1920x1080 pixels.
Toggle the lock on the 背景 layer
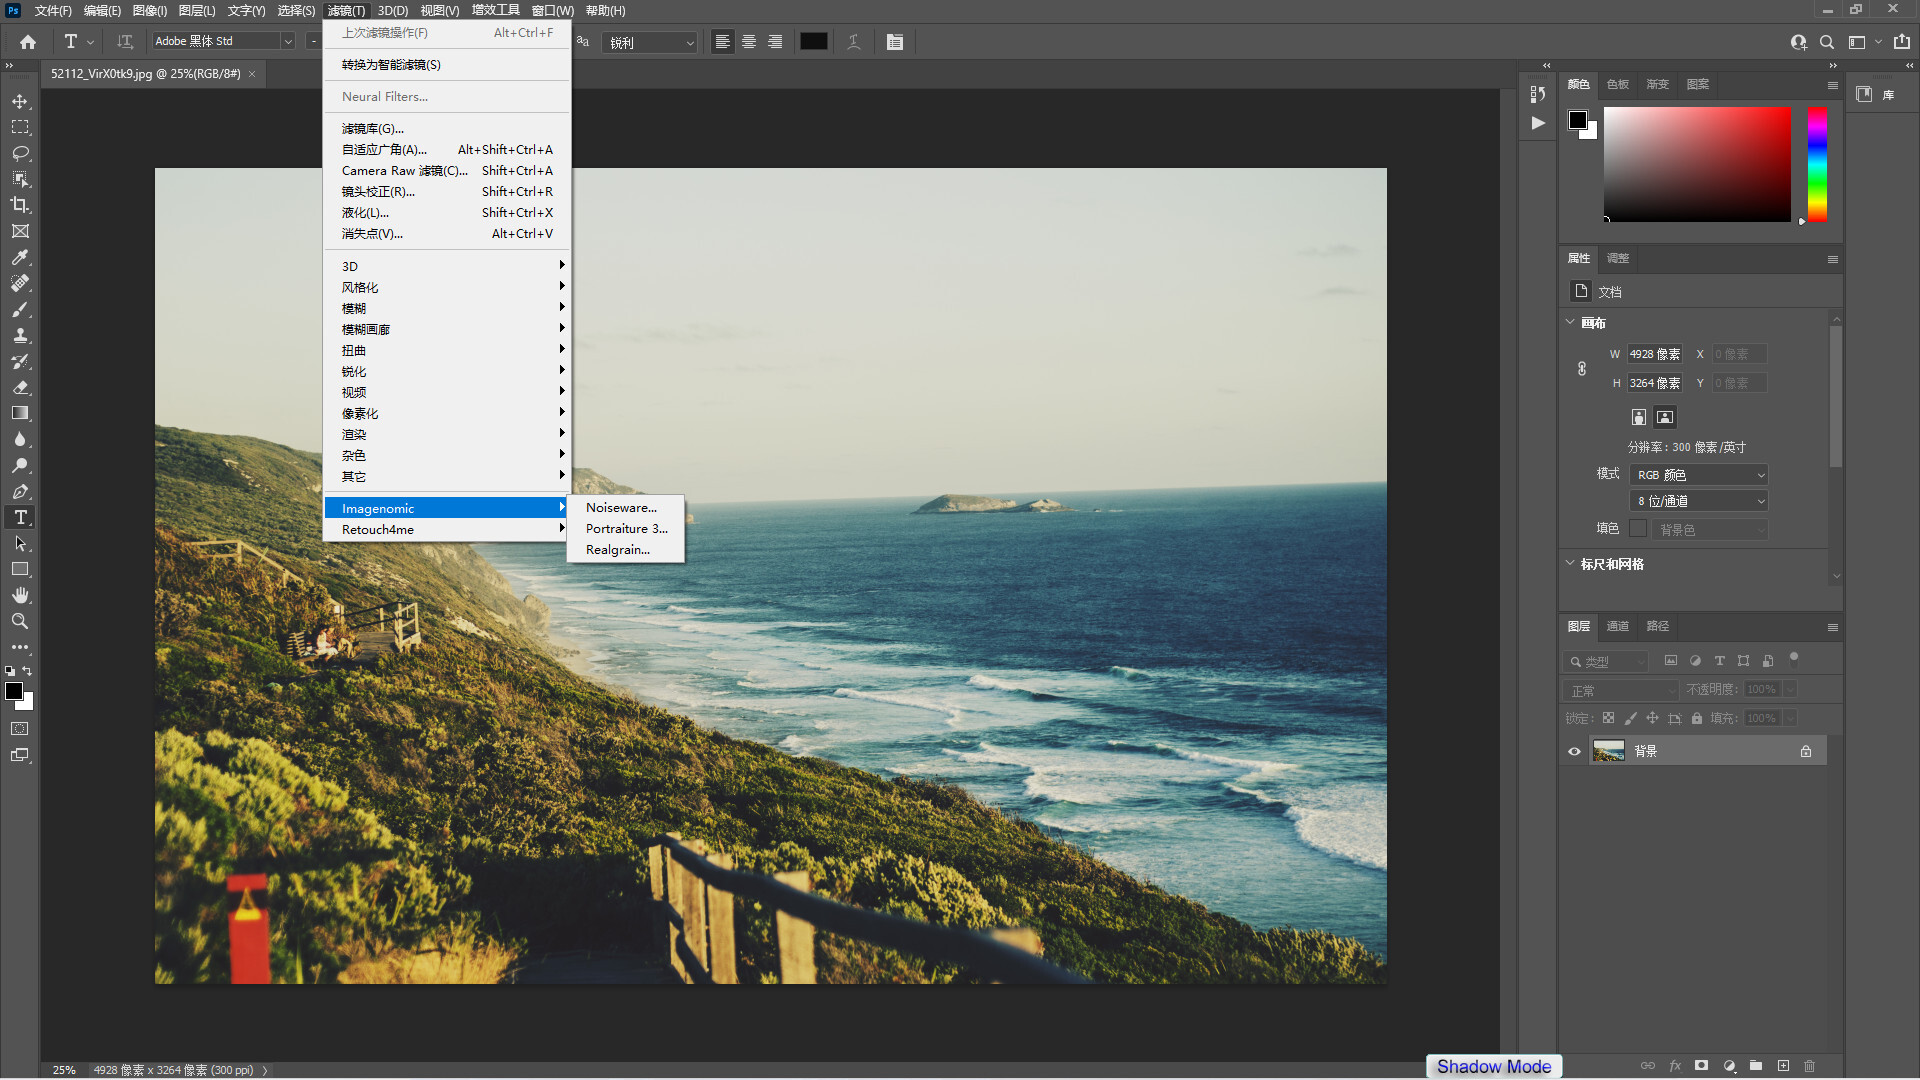(x=1806, y=751)
